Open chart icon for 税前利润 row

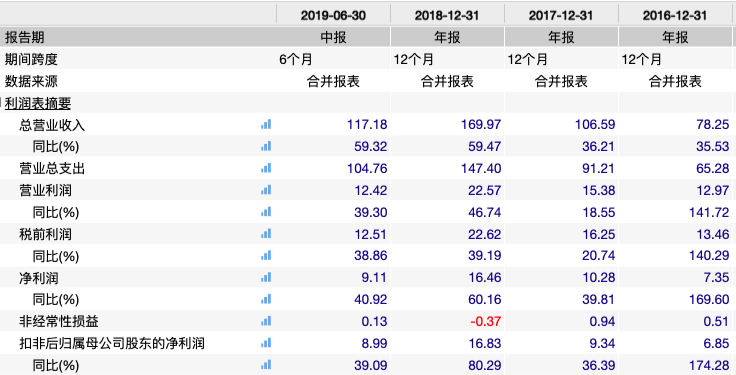pos(266,234)
